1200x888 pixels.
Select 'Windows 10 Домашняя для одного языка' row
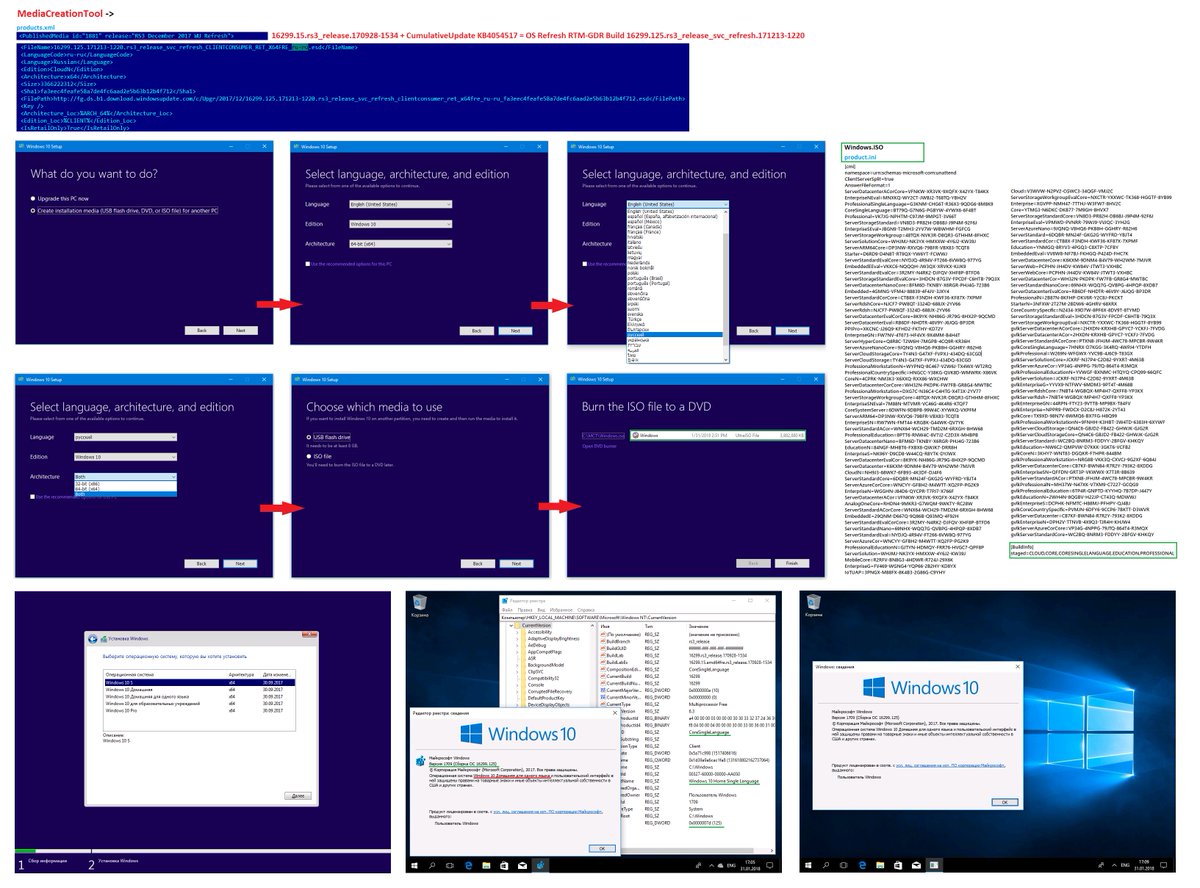pos(200,697)
